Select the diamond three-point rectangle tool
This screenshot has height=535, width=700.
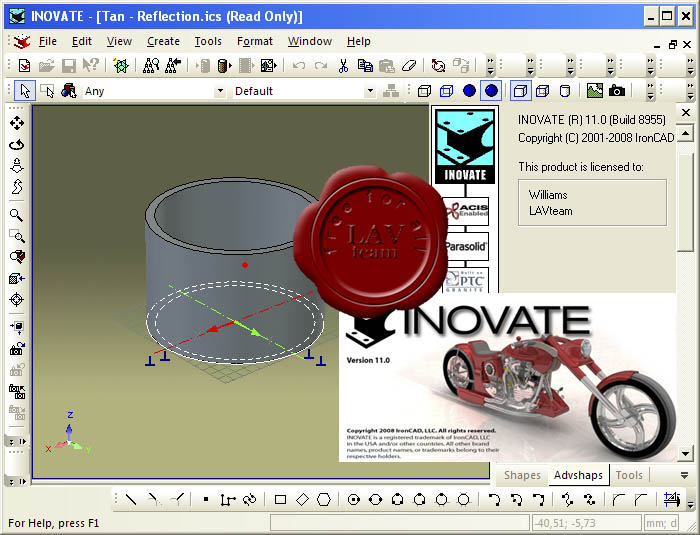click(x=302, y=499)
